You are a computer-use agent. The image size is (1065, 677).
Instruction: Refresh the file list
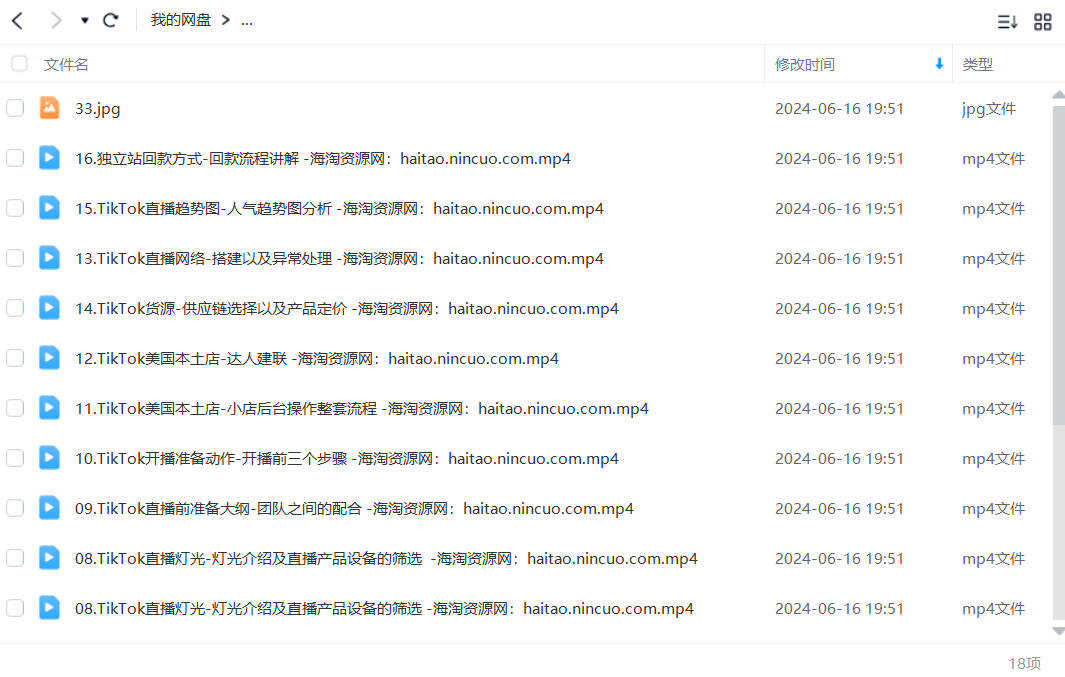tap(111, 20)
